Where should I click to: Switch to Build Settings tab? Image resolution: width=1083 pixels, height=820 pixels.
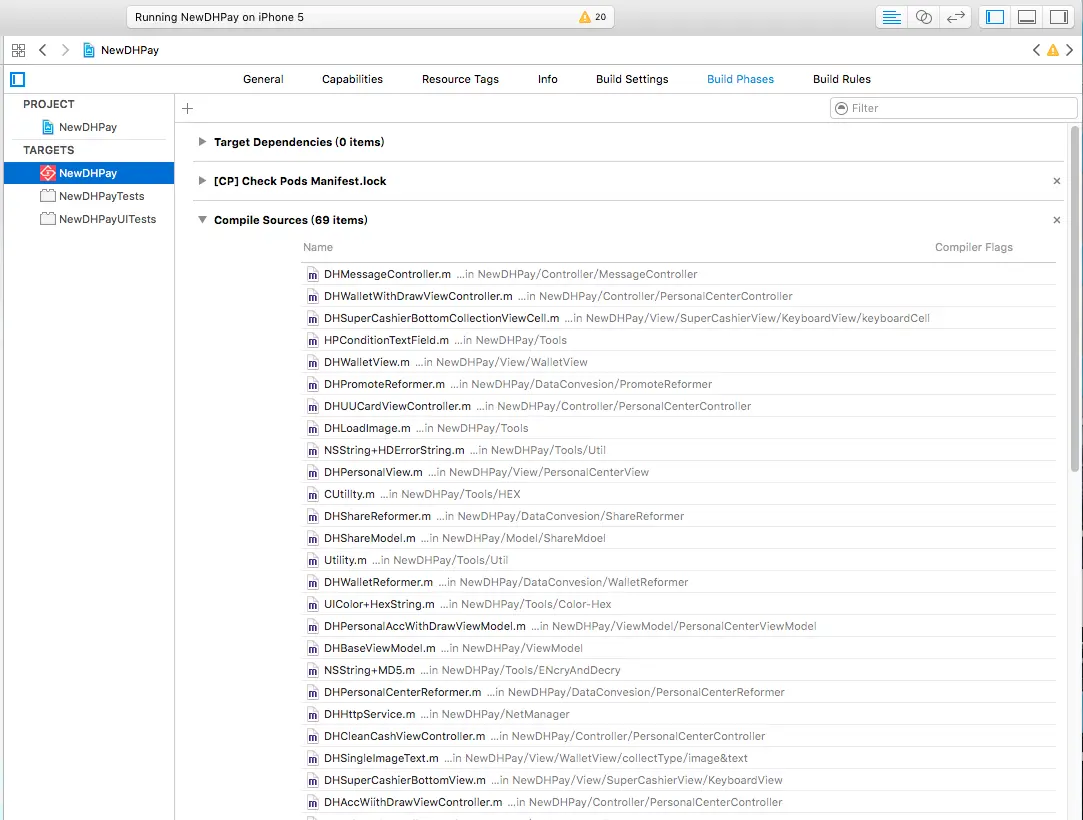pos(632,79)
